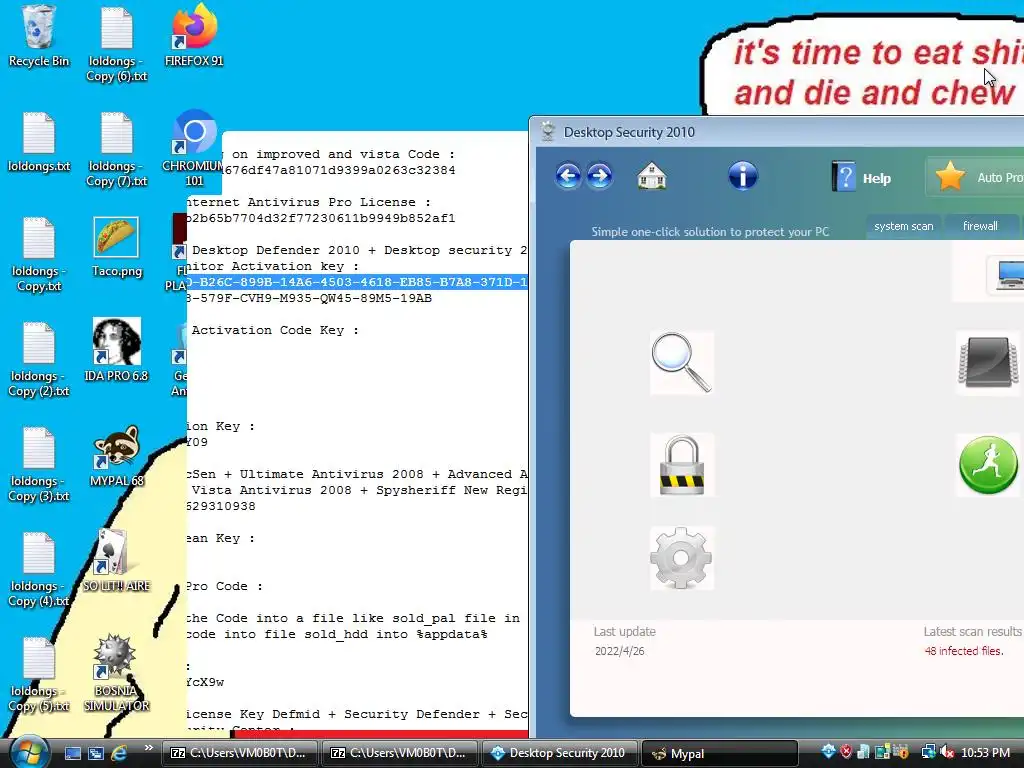Activate Desktop Security 2010 taskbar button
Image resolution: width=1024 pixels, height=768 pixels.
(559, 753)
